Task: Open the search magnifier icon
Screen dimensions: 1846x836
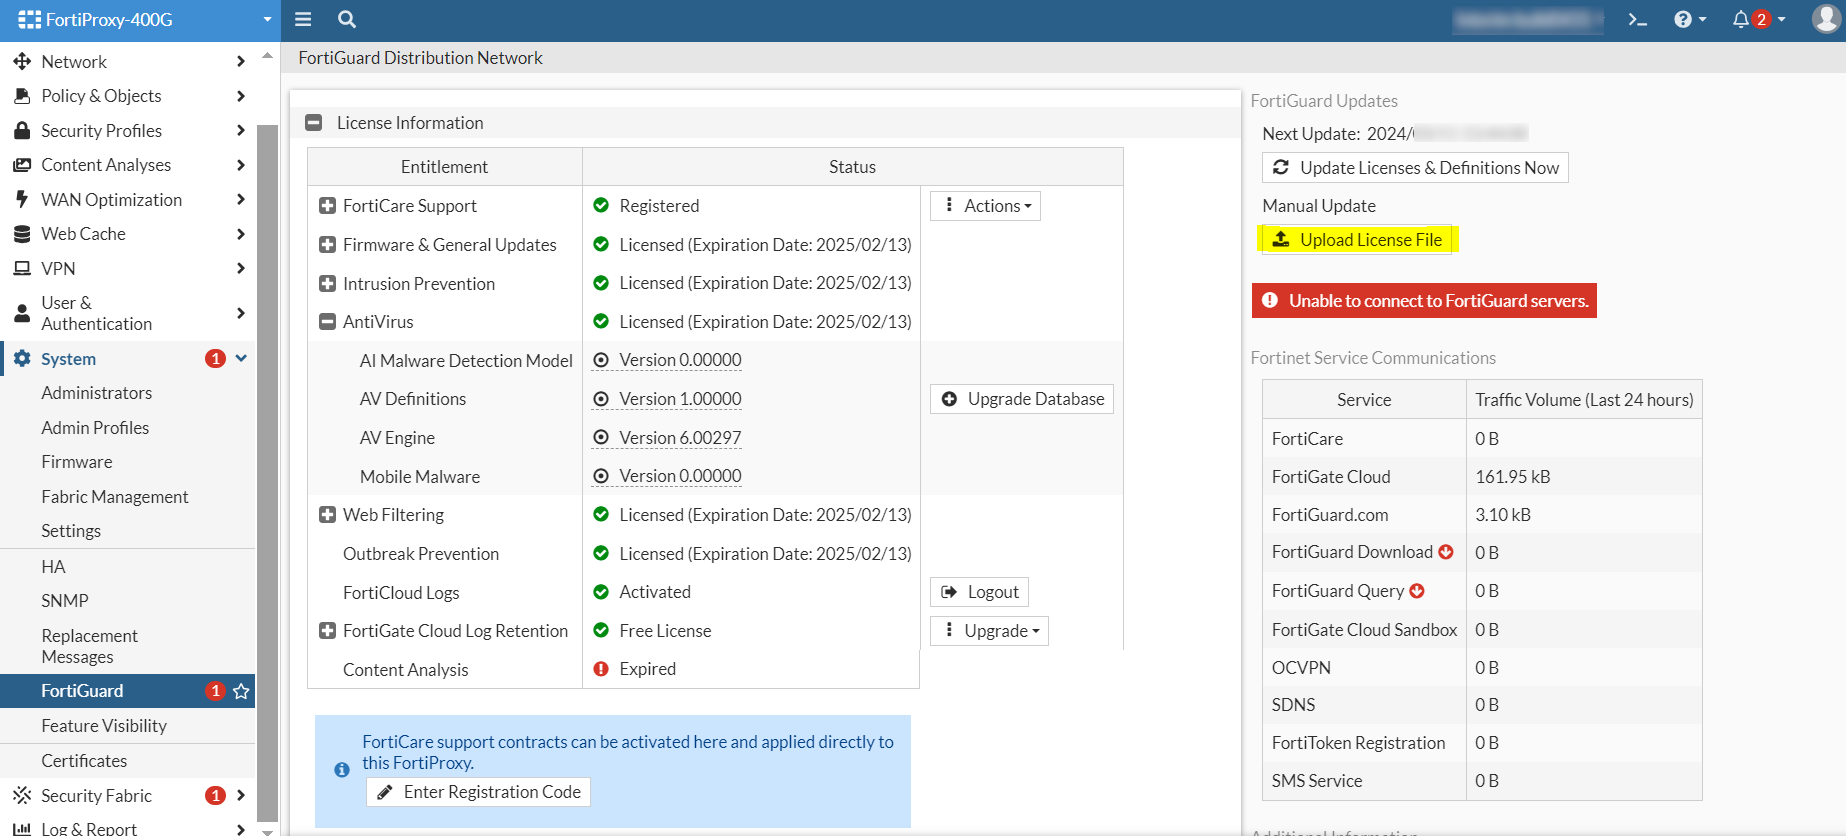Action: pos(347,19)
